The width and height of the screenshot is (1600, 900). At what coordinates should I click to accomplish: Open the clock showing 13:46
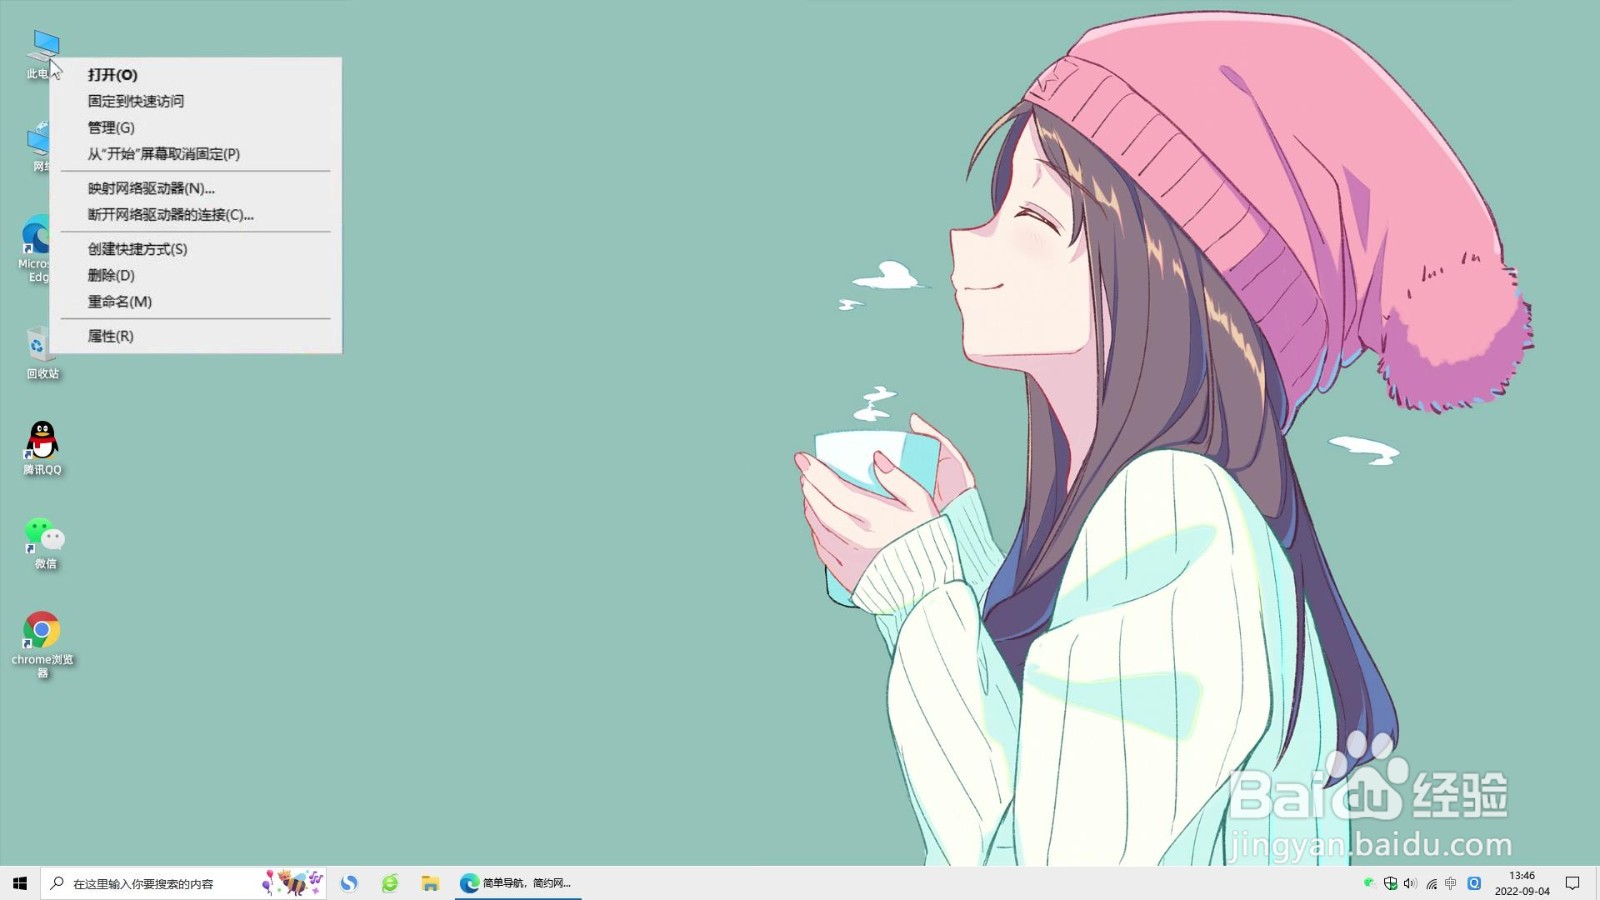coord(1522,883)
